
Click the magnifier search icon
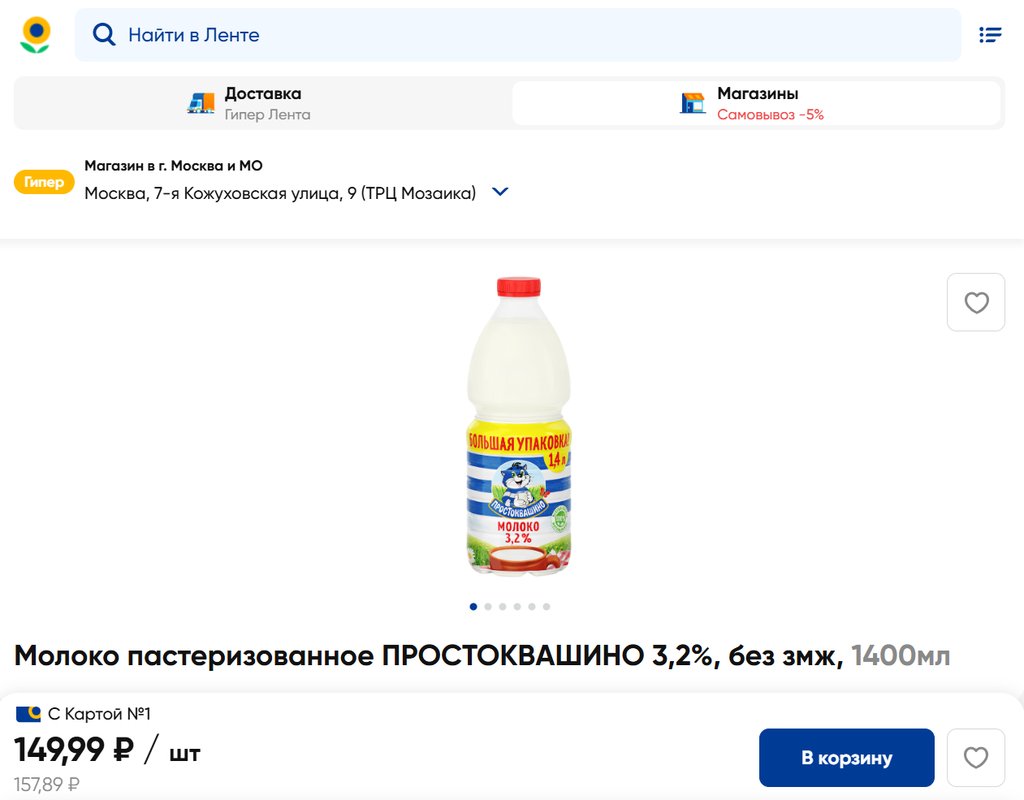[104, 34]
